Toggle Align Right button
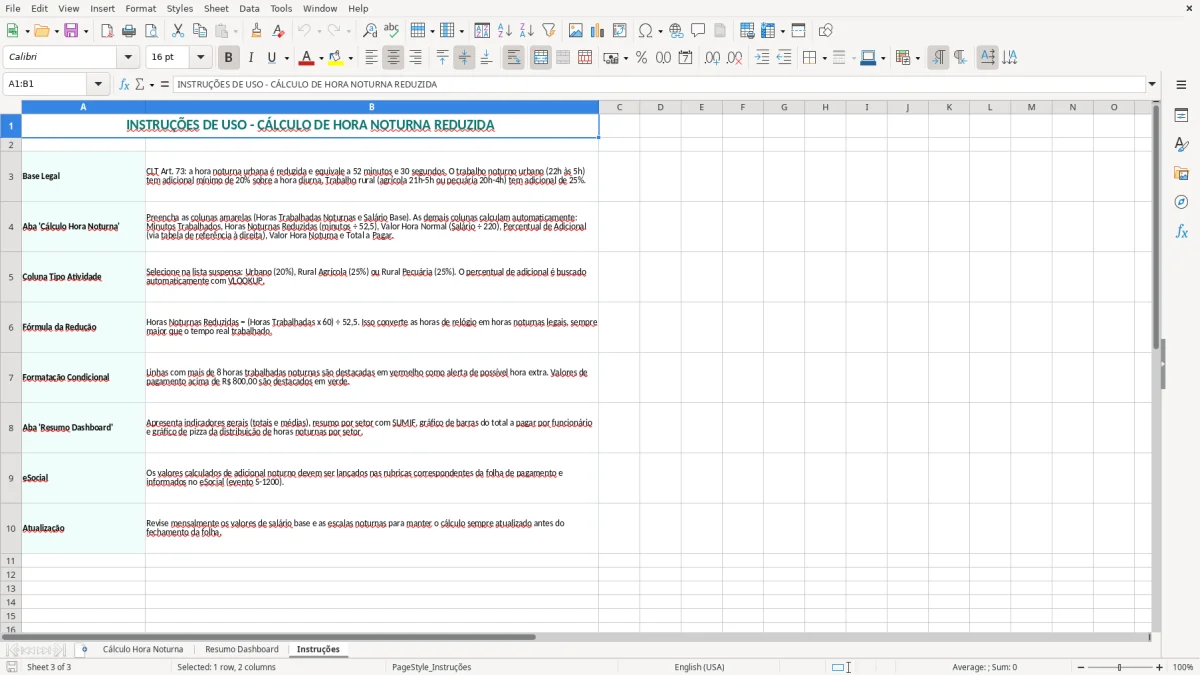The width and height of the screenshot is (1200, 675). pyautogui.click(x=415, y=58)
